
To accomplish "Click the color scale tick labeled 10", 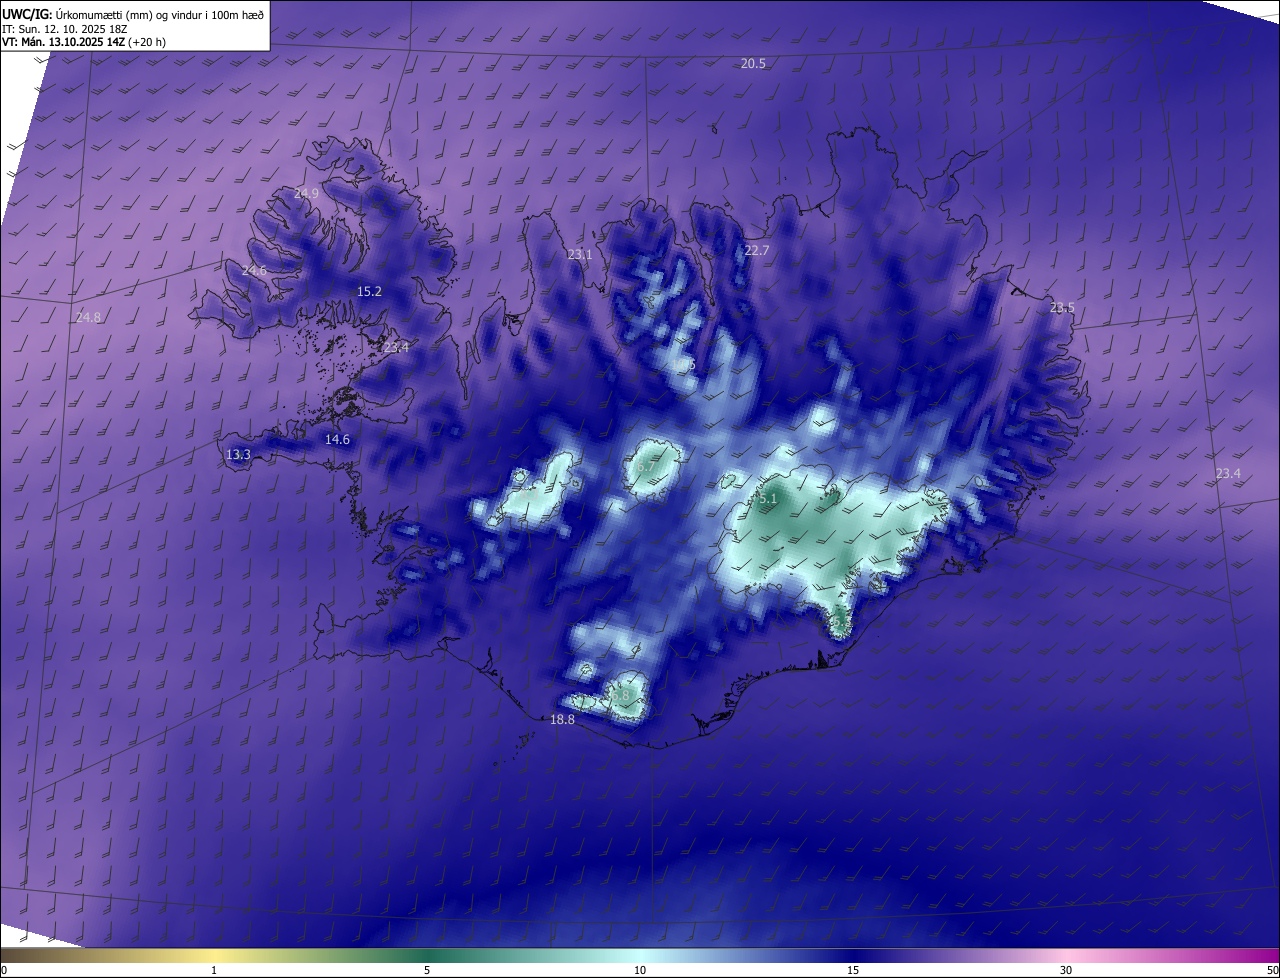I will coord(640,970).
